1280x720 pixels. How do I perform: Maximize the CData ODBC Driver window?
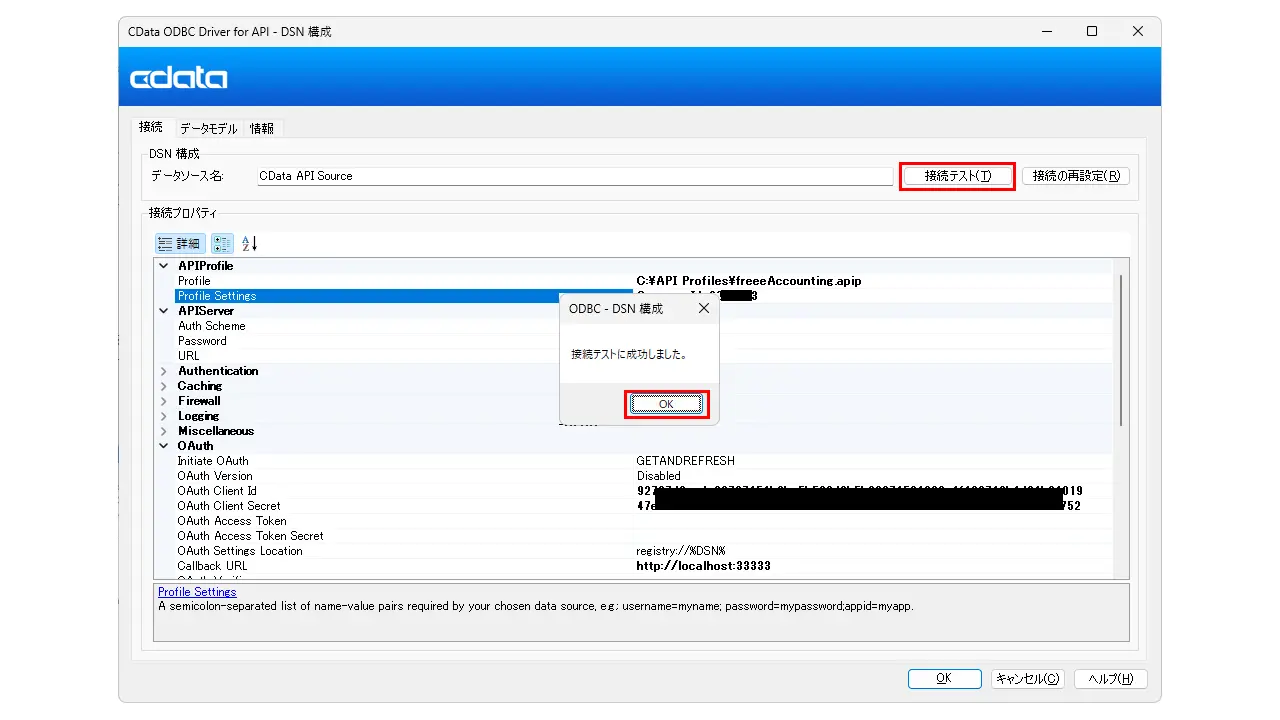[1092, 32]
